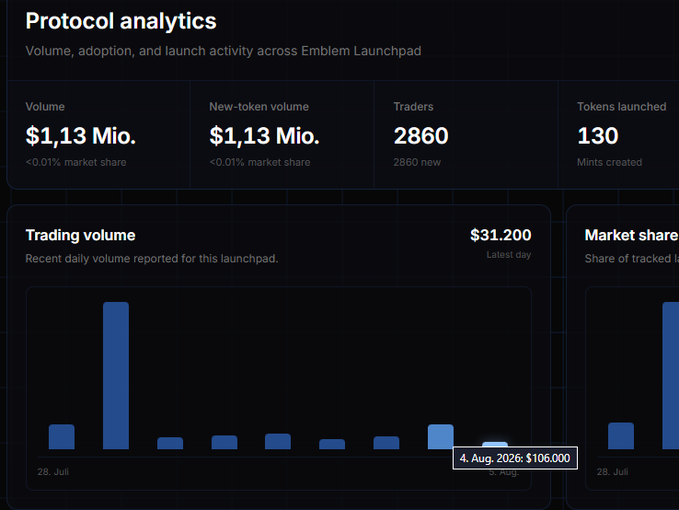679x510 pixels.
Task: Click the 'Latest day' label
Action: (x=508, y=255)
